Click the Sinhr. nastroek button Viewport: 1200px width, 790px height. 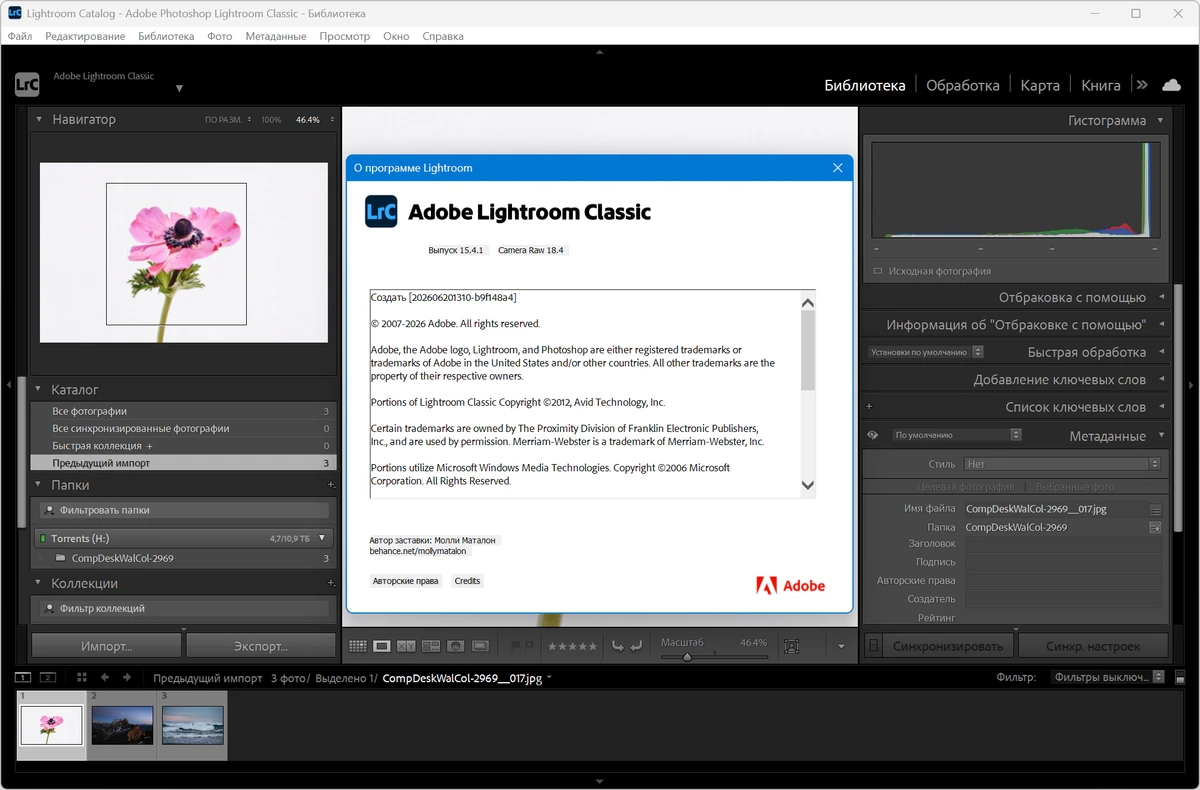[x=1092, y=646]
